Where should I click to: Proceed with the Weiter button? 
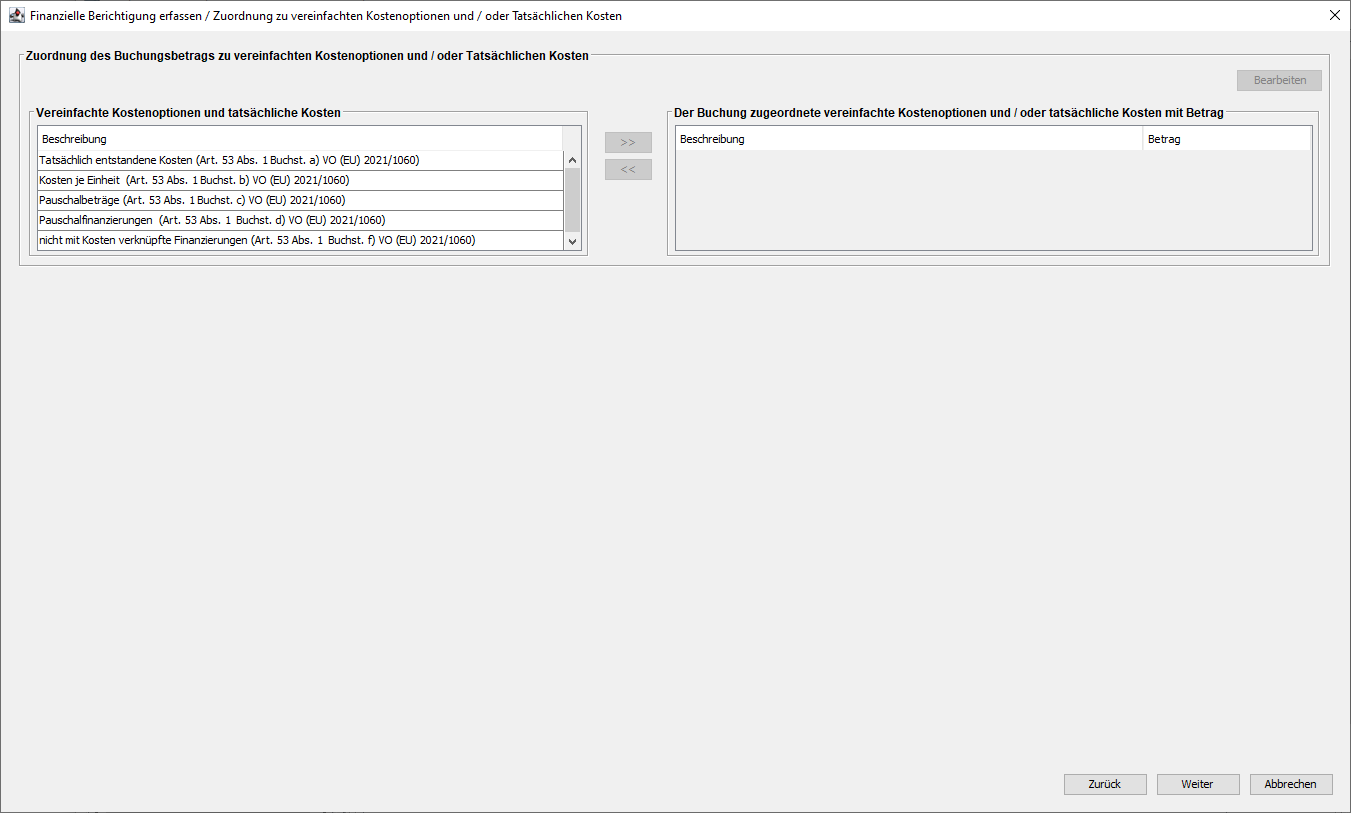tap(1197, 785)
